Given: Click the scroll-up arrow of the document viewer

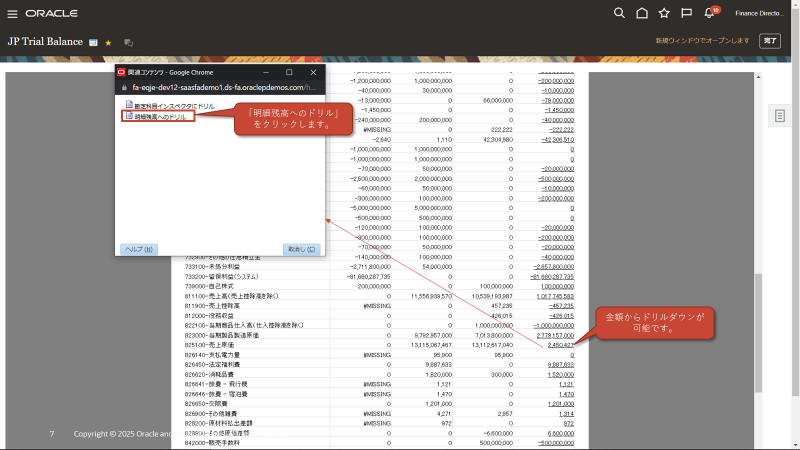Looking at the screenshot, I should point(758,77).
